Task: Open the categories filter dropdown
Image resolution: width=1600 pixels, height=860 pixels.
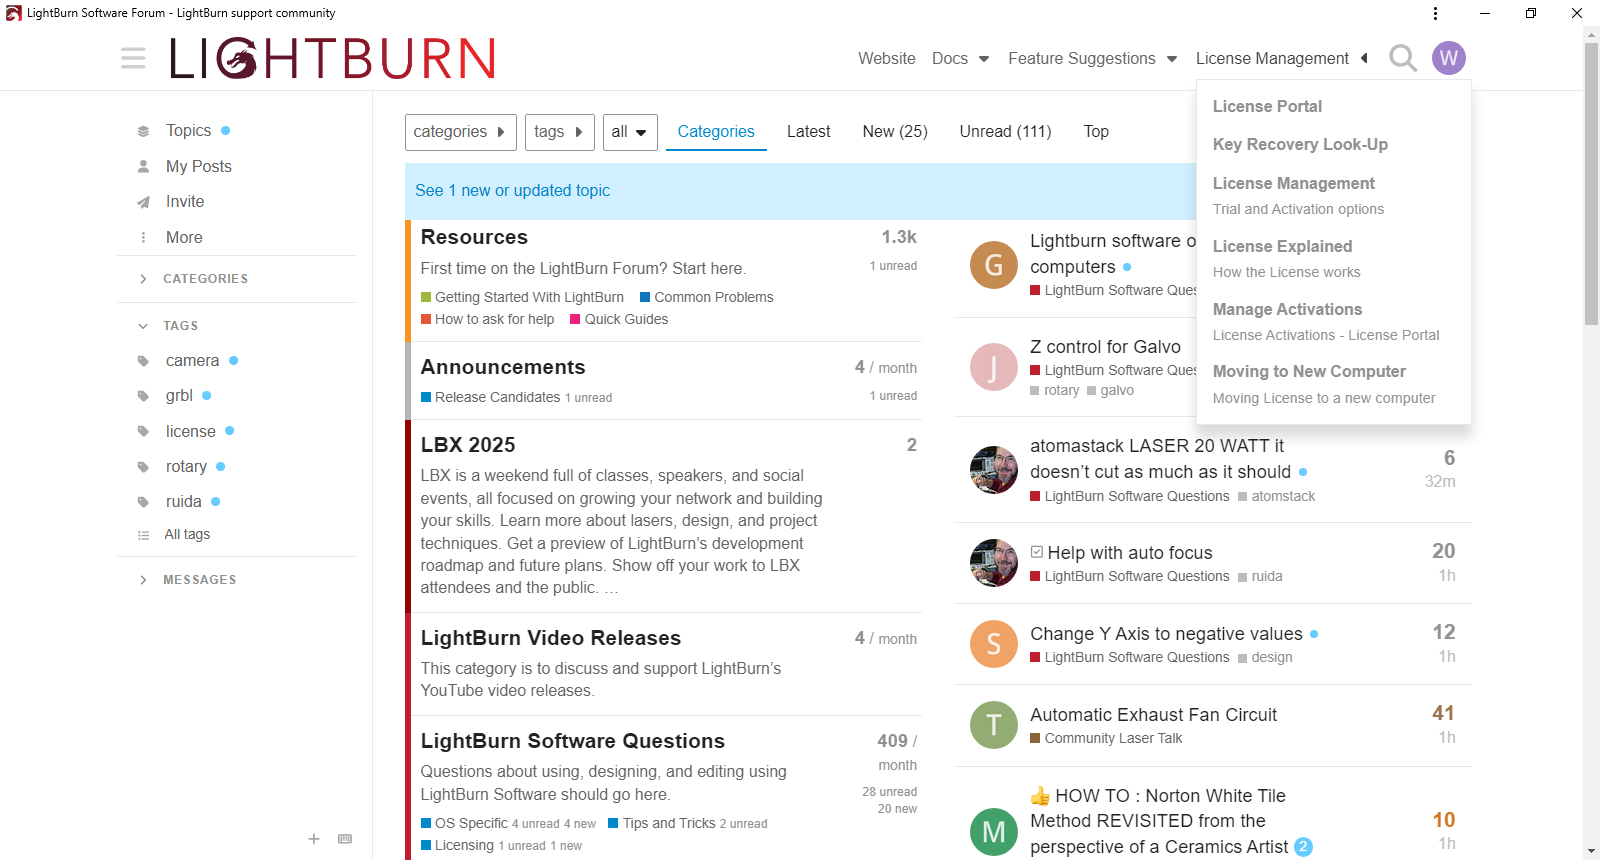Action: pos(461,132)
